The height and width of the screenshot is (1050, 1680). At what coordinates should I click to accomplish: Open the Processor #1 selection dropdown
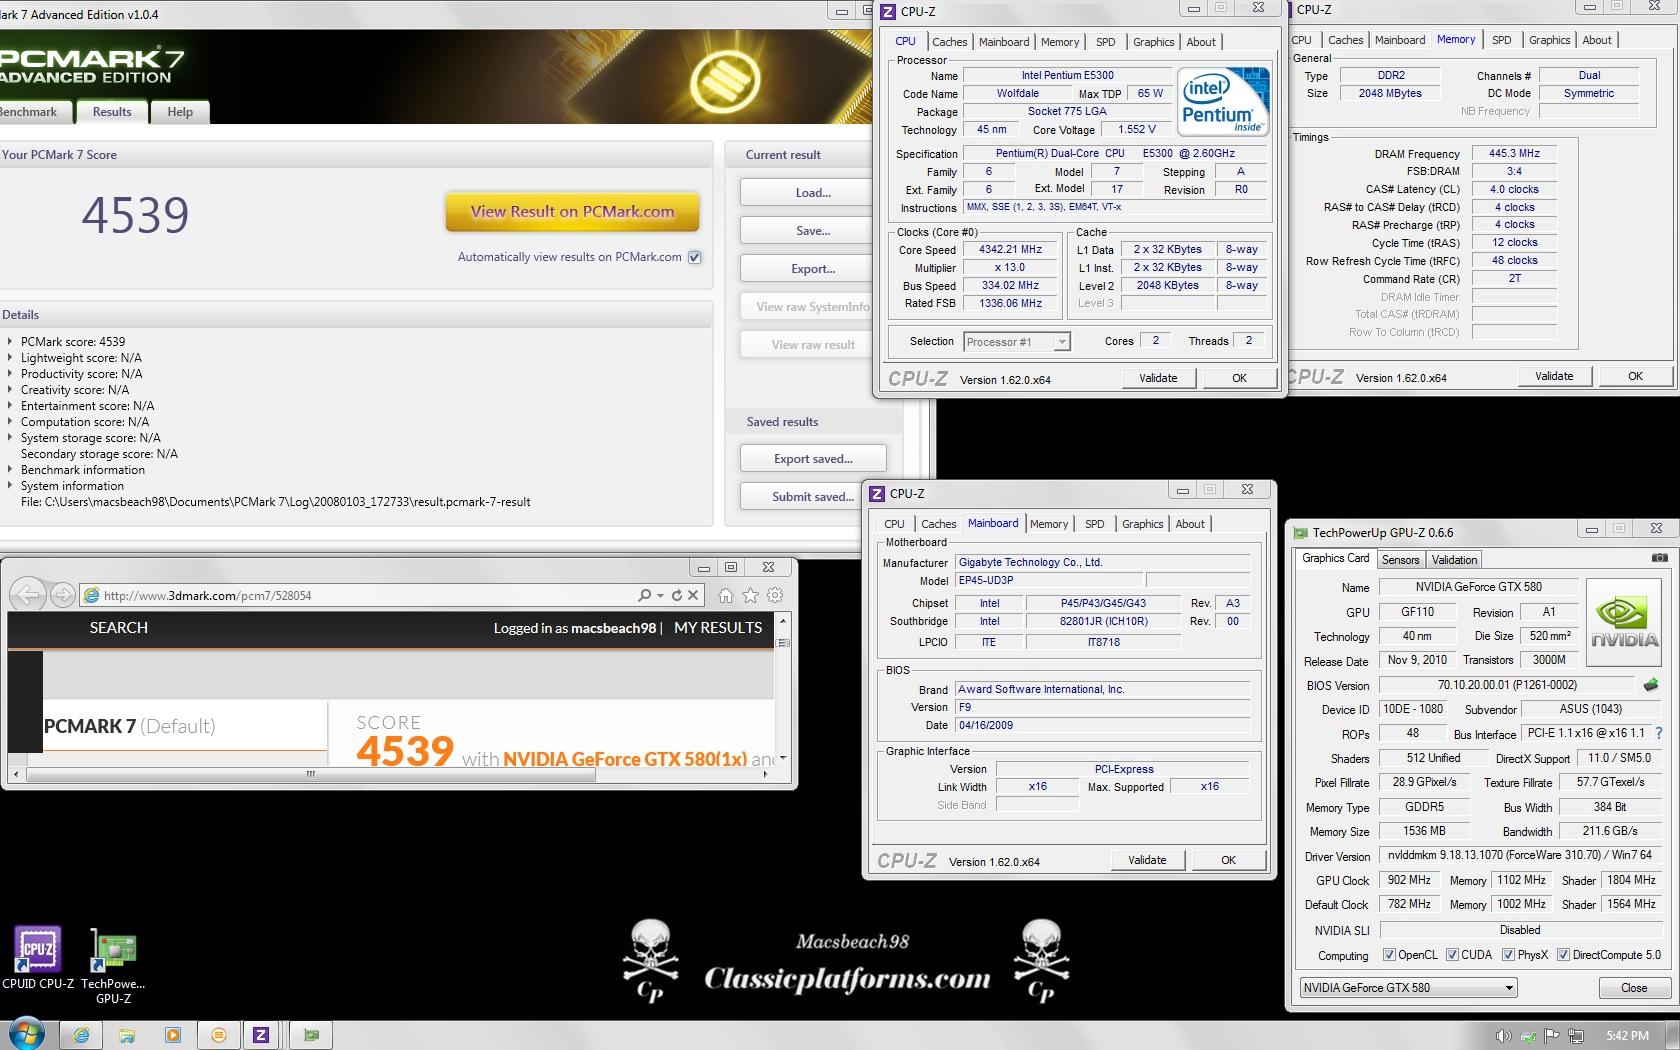[1062, 342]
